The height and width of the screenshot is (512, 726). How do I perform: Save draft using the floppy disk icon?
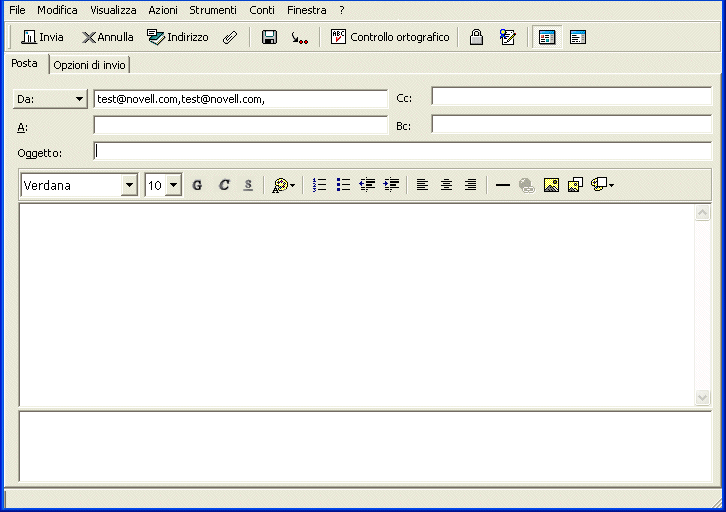point(269,37)
